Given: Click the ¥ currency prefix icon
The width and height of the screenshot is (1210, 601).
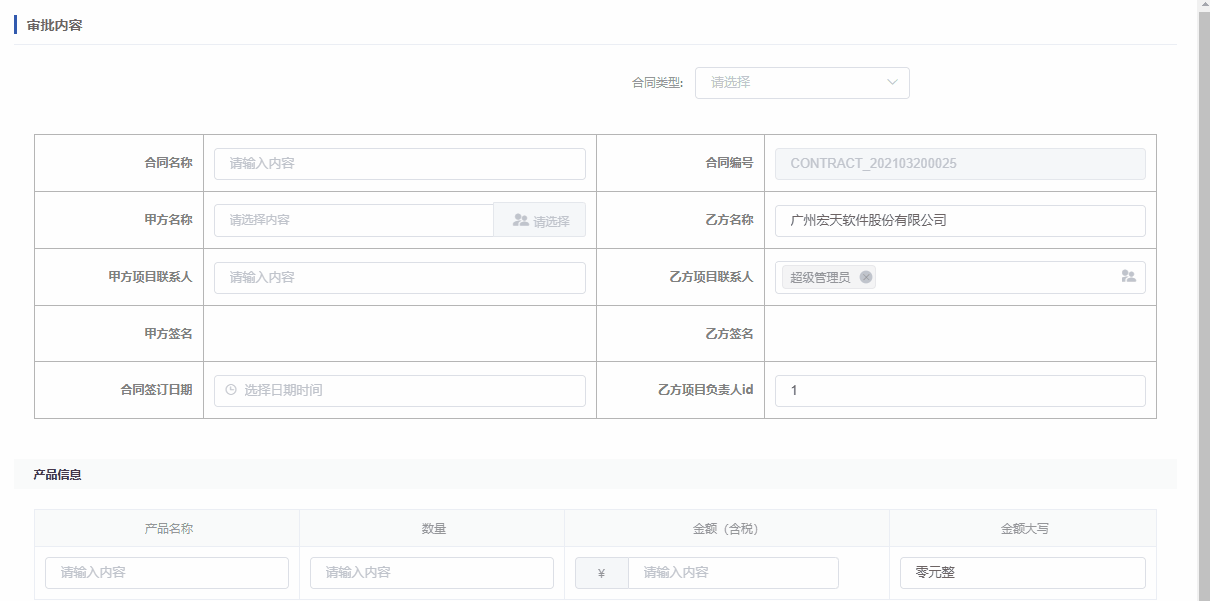Looking at the screenshot, I should point(601,573).
